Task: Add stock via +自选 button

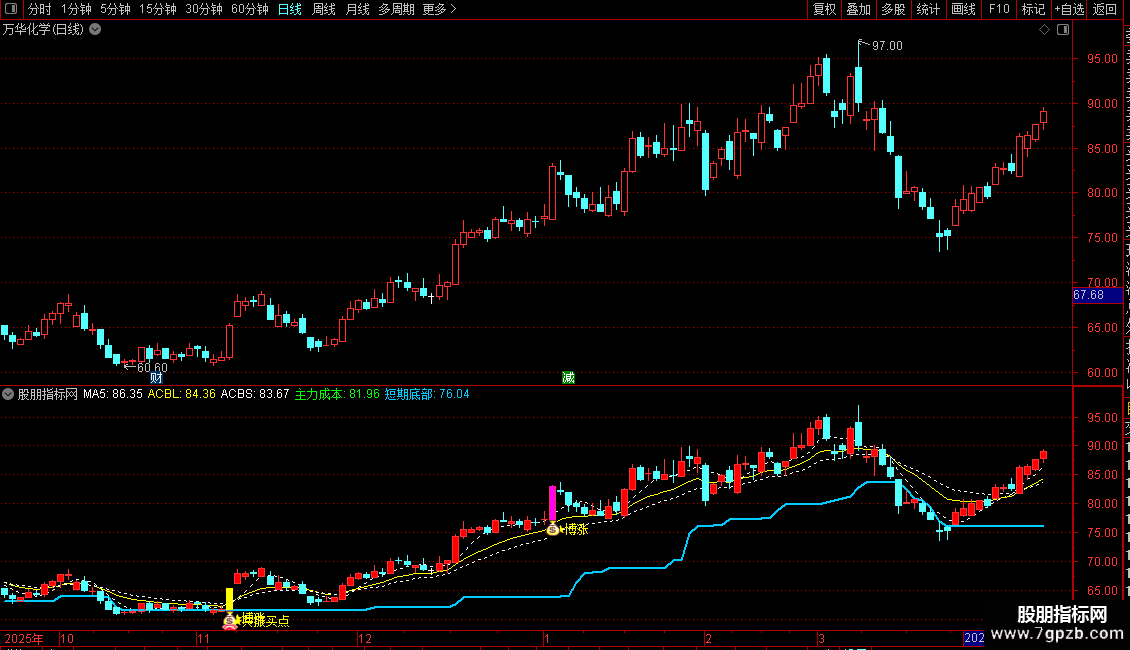Action: click(x=1069, y=9)
